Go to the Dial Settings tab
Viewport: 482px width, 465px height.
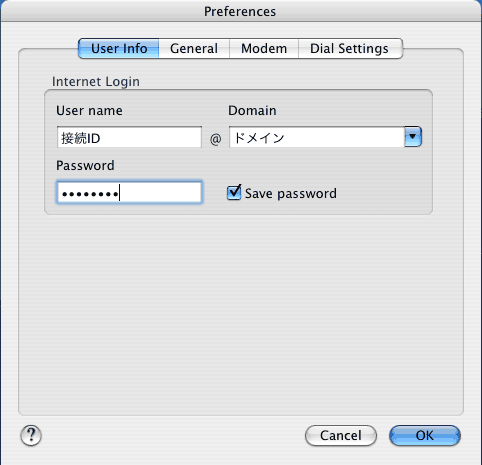[350, 49]
